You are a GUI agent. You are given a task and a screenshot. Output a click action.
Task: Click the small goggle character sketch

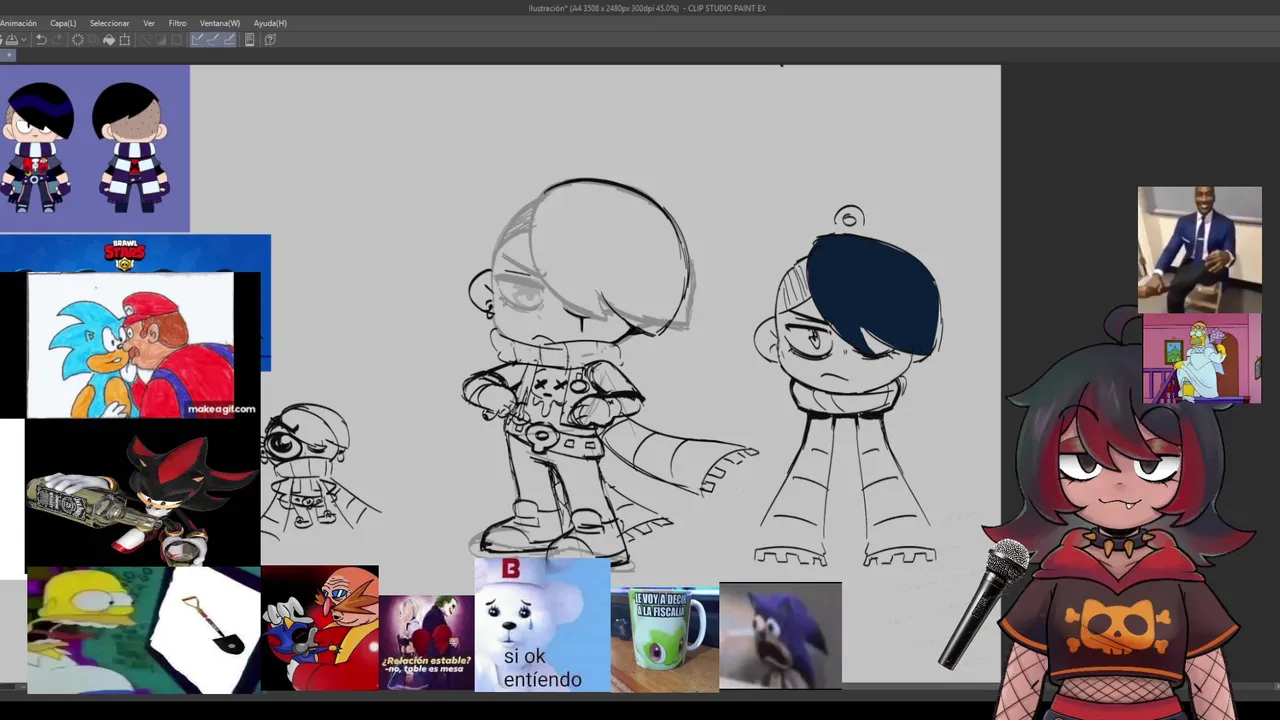coord(310,466)
